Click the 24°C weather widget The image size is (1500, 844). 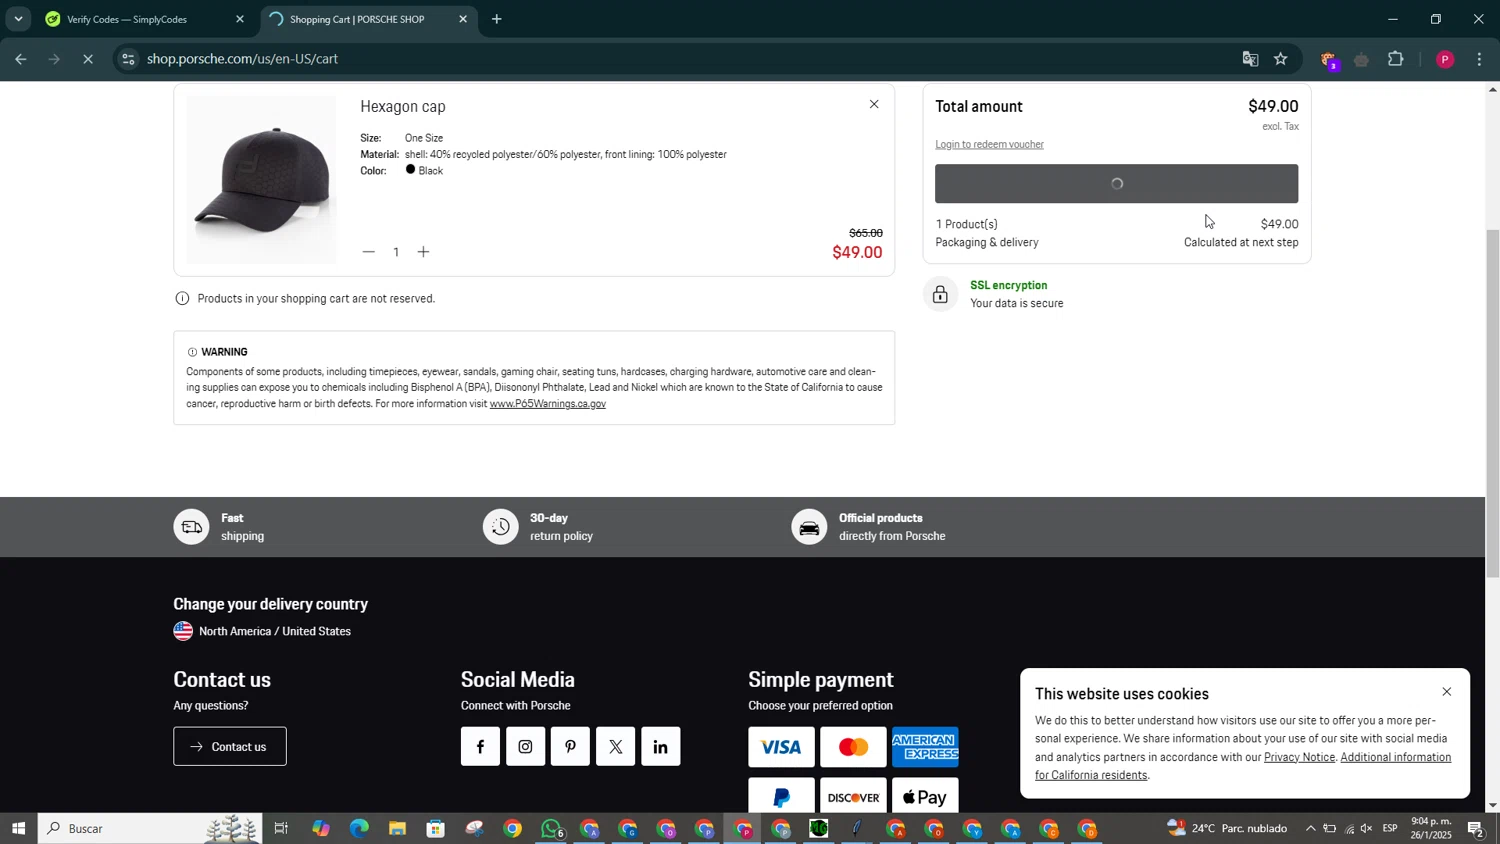click(x=1227, y=828)
